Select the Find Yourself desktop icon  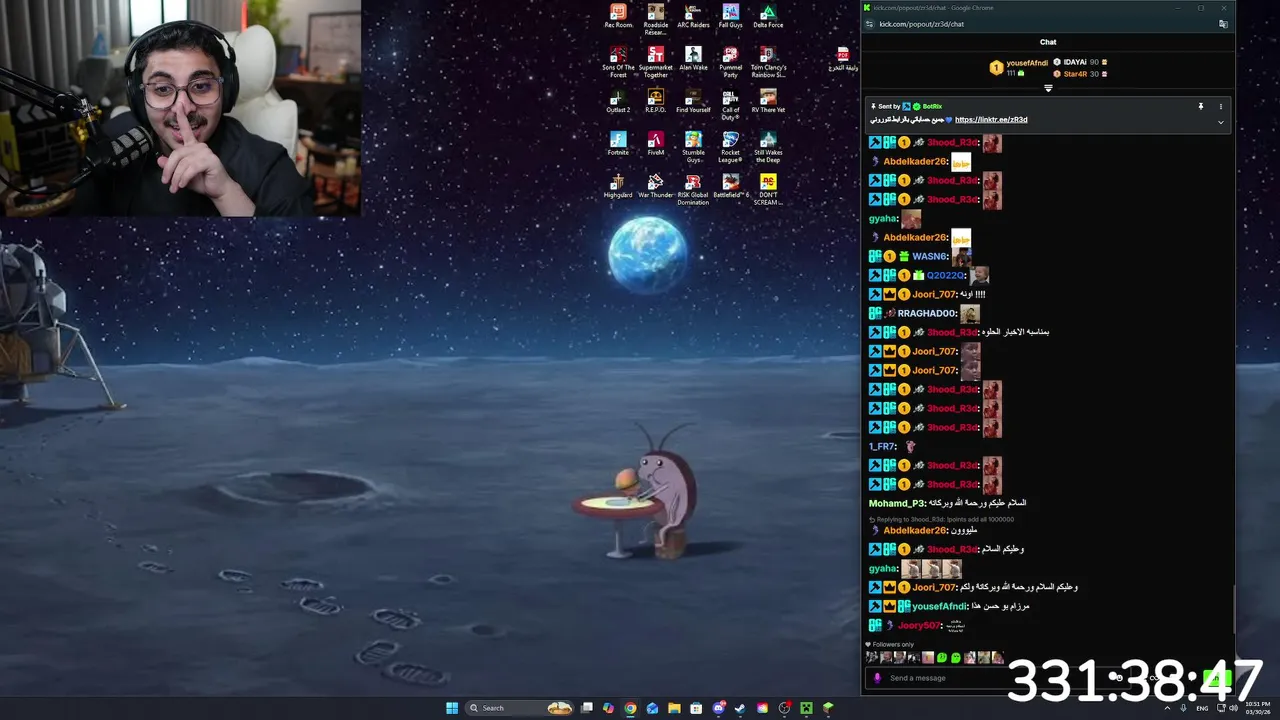tap(693, 101)
